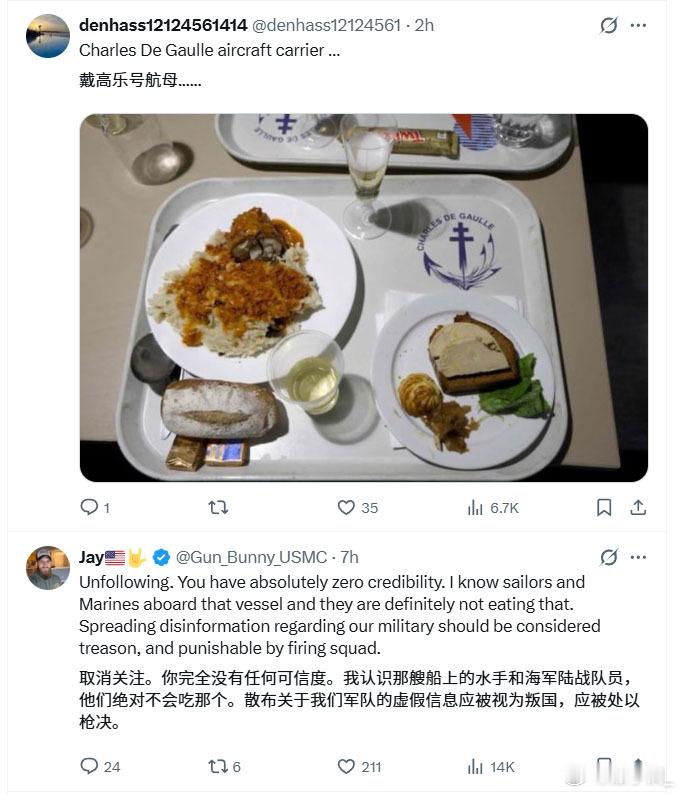The height and width of the screenshot is (794, 681).
Task: View analytics showing 14K views
Action: (491, 767)
